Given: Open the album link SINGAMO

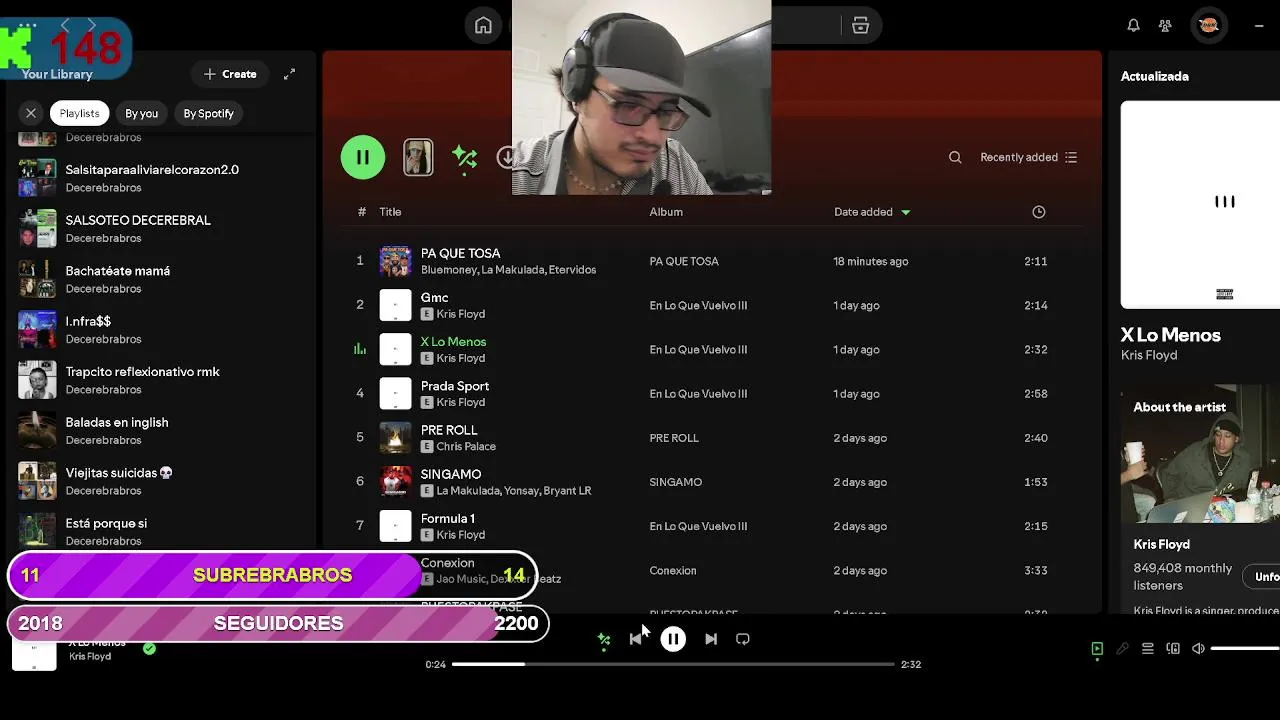Looking at the screenshot, I should pos(675,482).
